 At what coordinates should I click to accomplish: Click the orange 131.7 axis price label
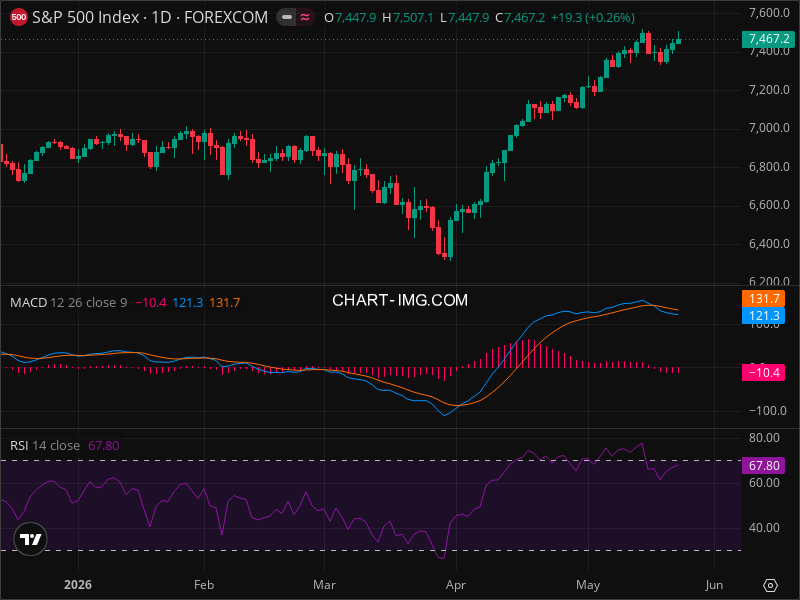(763, 298)
